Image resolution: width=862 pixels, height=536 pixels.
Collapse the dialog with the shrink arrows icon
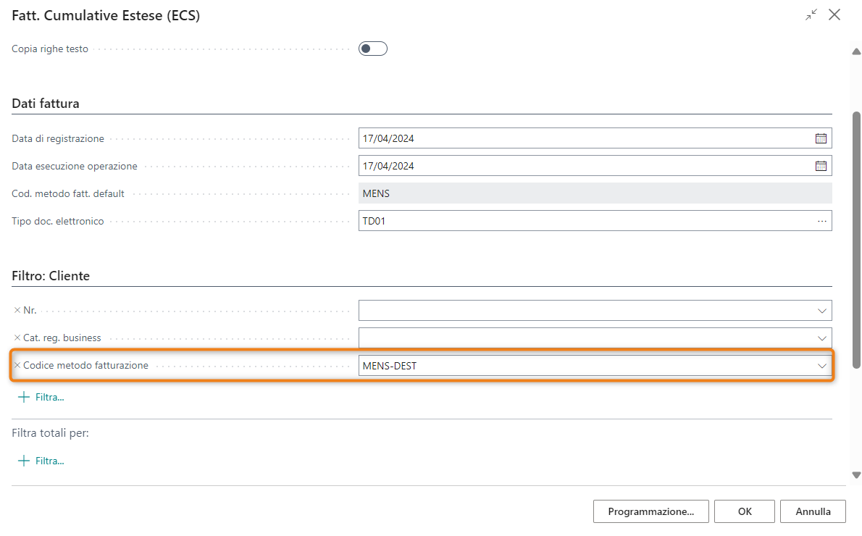pos(811,15)
